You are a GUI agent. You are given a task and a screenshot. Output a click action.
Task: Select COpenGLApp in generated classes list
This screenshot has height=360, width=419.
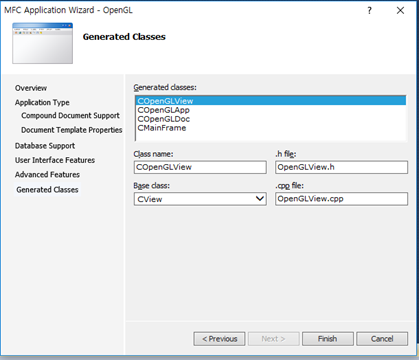point(271,110)
